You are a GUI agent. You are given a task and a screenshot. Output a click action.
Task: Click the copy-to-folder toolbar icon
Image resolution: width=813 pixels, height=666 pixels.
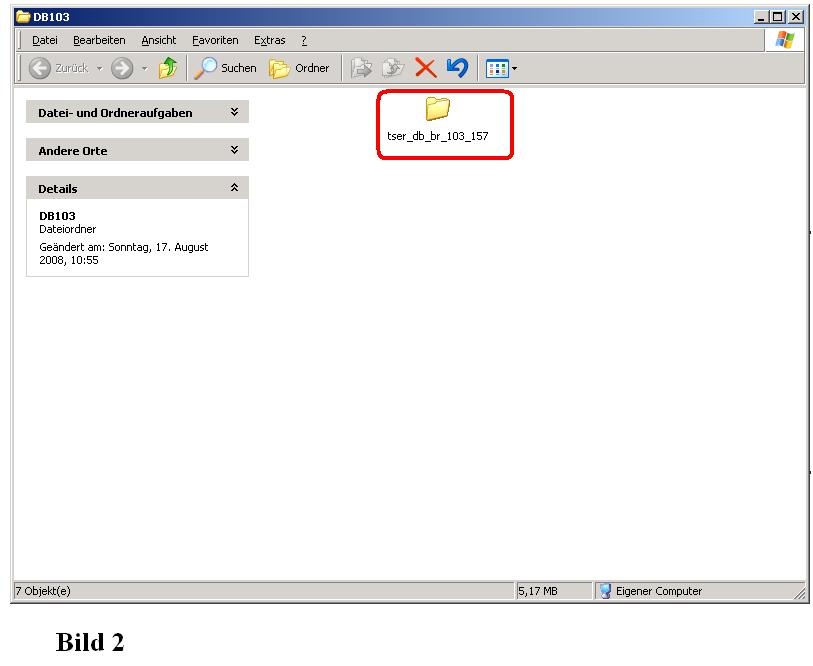394,68
